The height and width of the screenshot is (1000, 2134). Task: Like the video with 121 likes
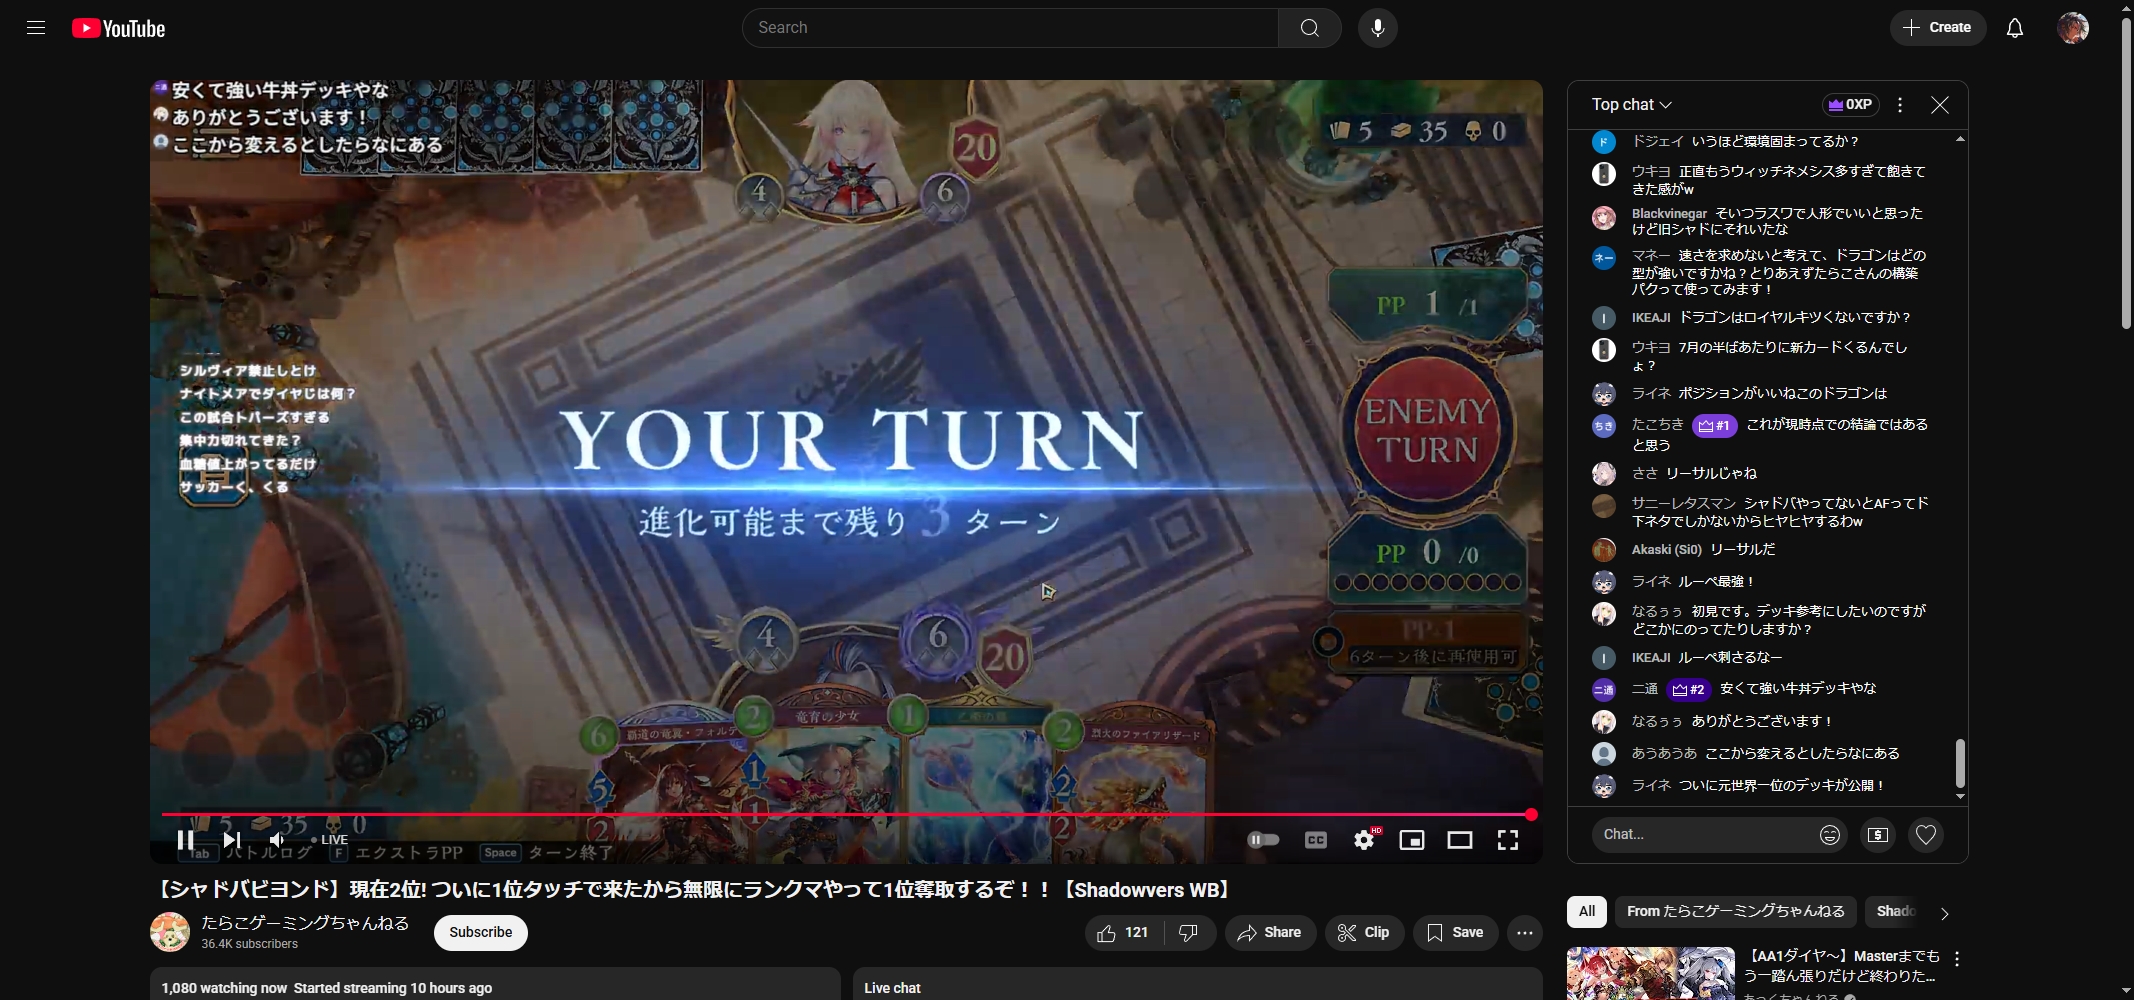(1123, 933)
